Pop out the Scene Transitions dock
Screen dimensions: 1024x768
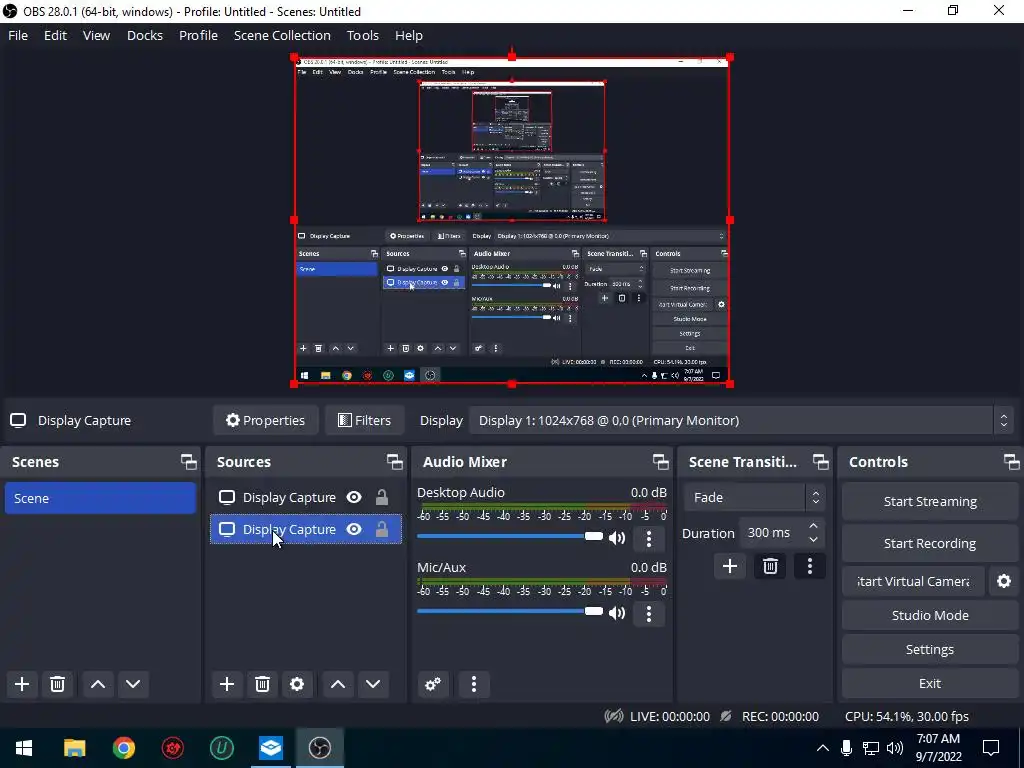(x=820, y=462)
